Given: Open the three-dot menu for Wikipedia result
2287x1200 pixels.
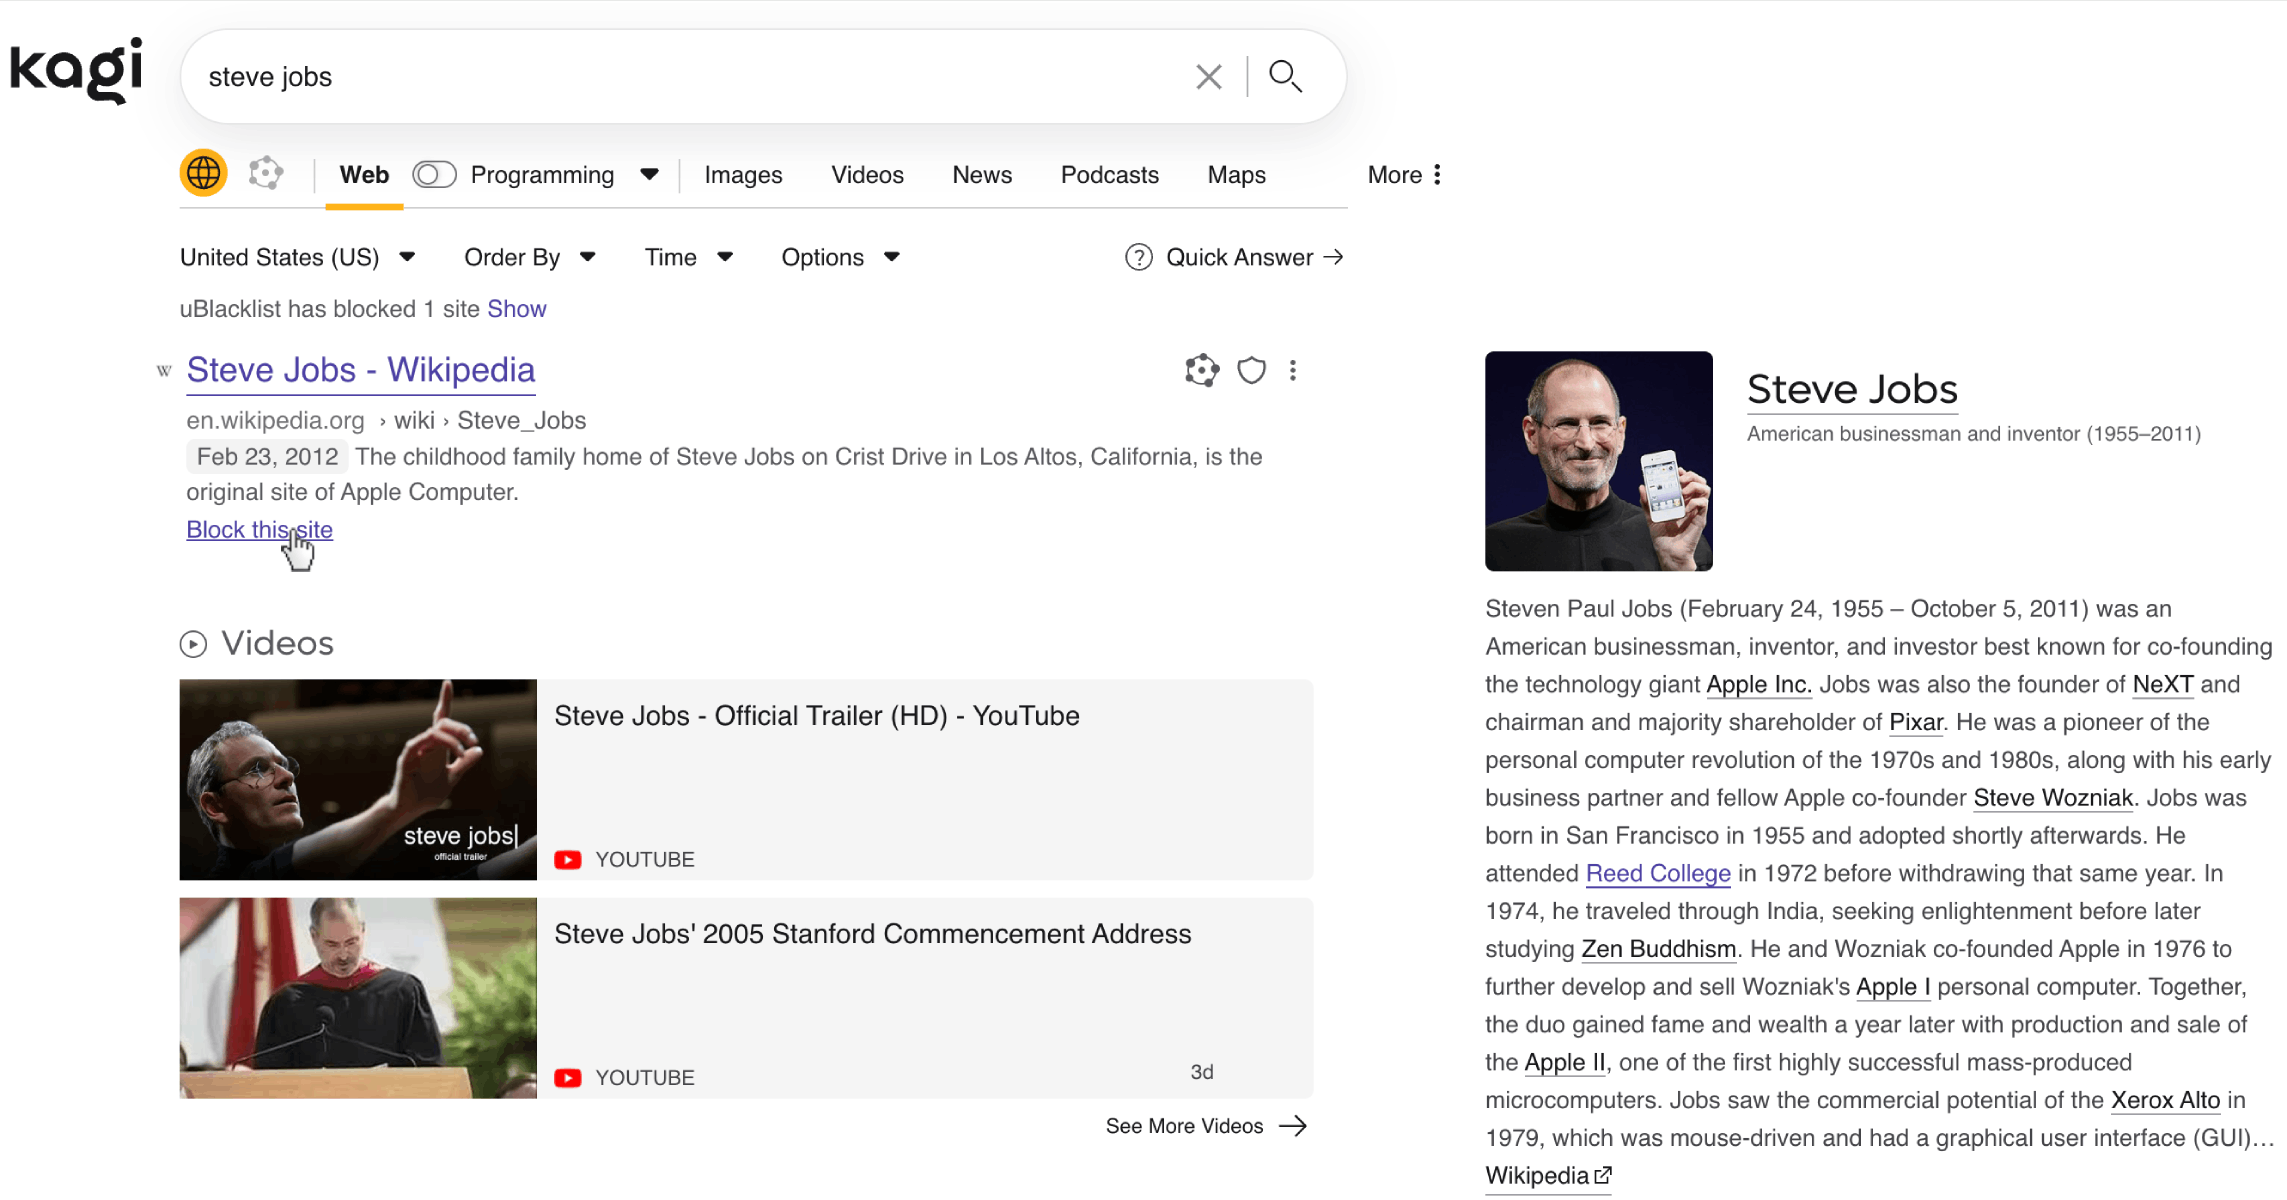Looking at the screenshot, I should point(1293,370).
